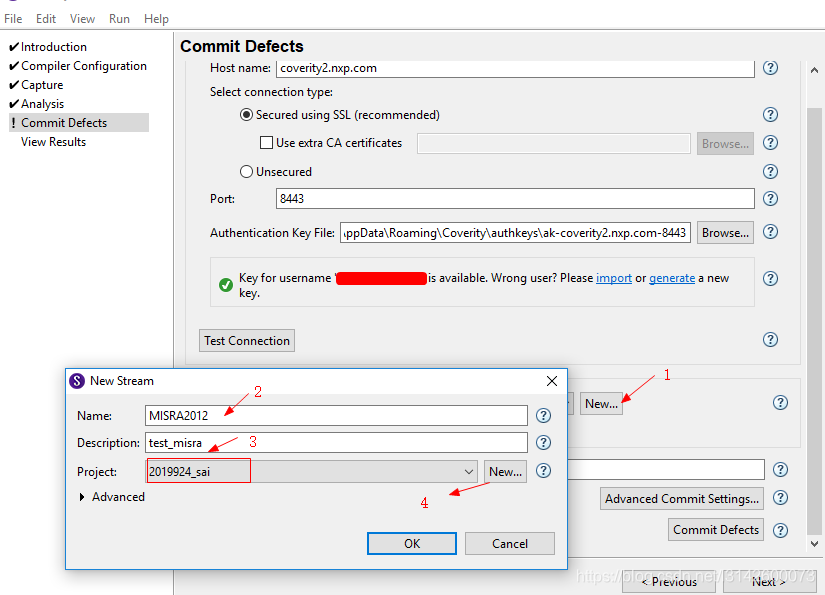Click the scrollbar down arrow

tap(814, 544)
